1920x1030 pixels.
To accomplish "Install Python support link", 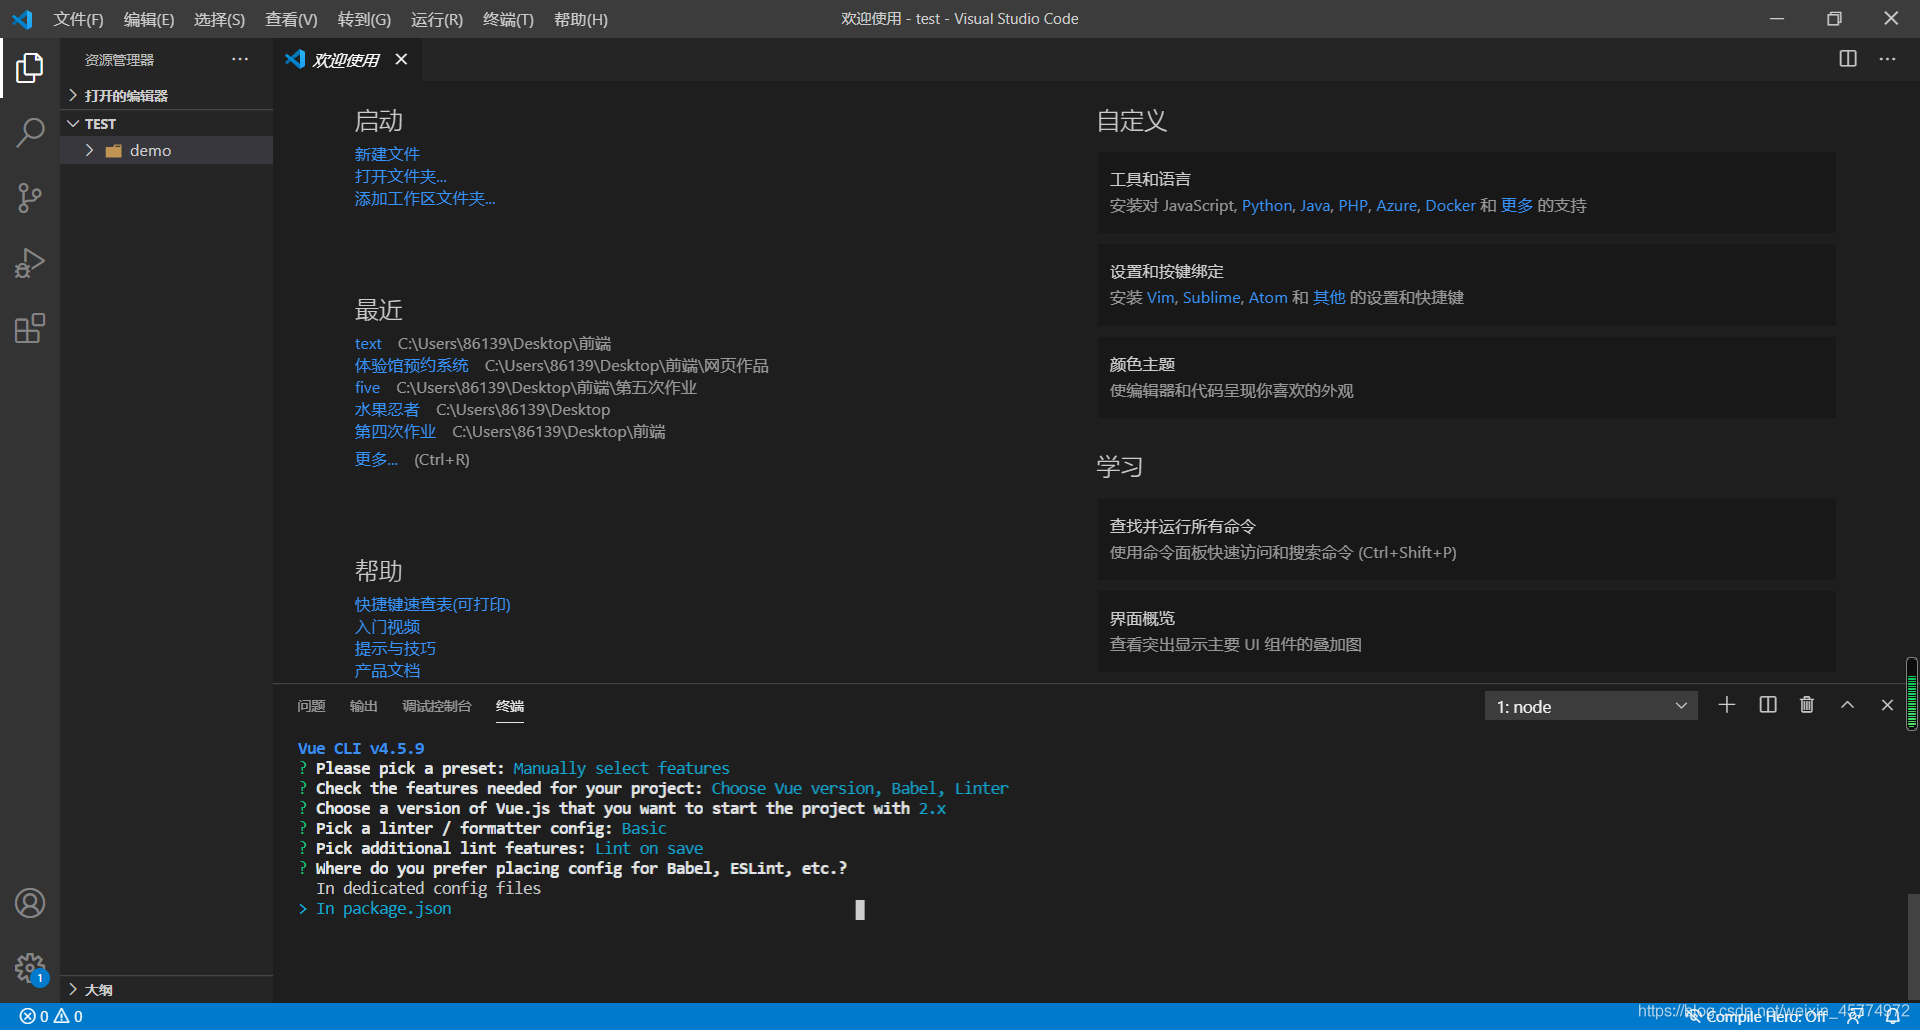I will click(1267, 205).
